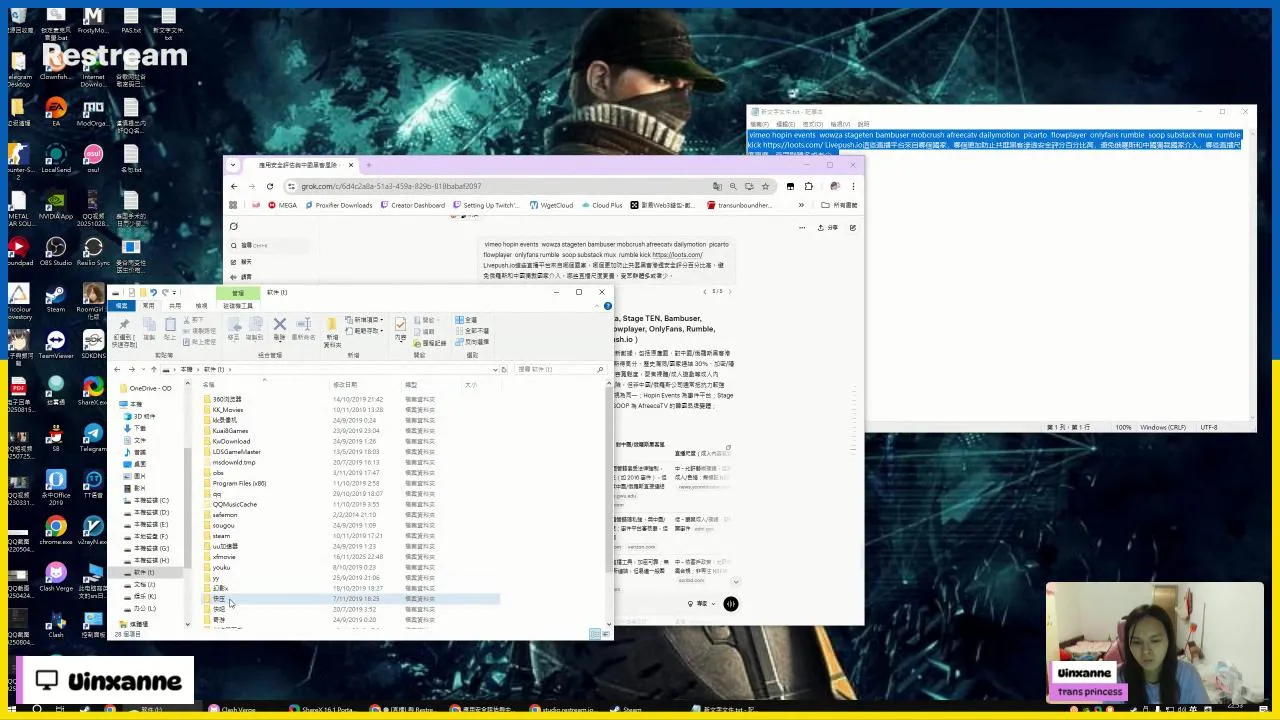The image size is (1280, 720).
Task: Switch to Explorer large icons view
Action: point(605,634)
